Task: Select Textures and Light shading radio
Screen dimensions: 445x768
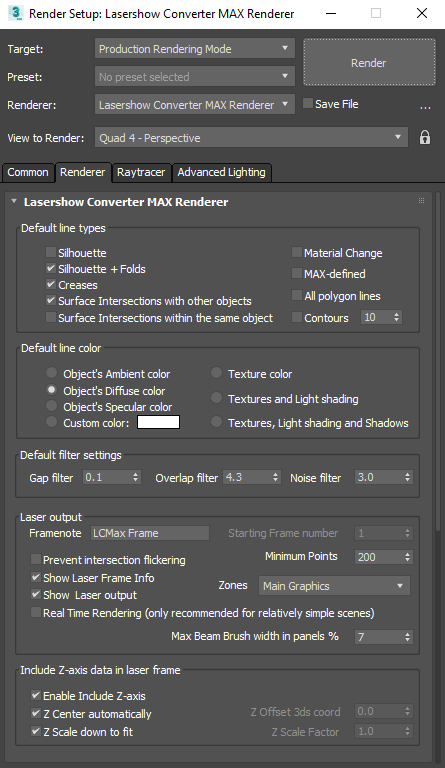Action: tap(216, 398)
